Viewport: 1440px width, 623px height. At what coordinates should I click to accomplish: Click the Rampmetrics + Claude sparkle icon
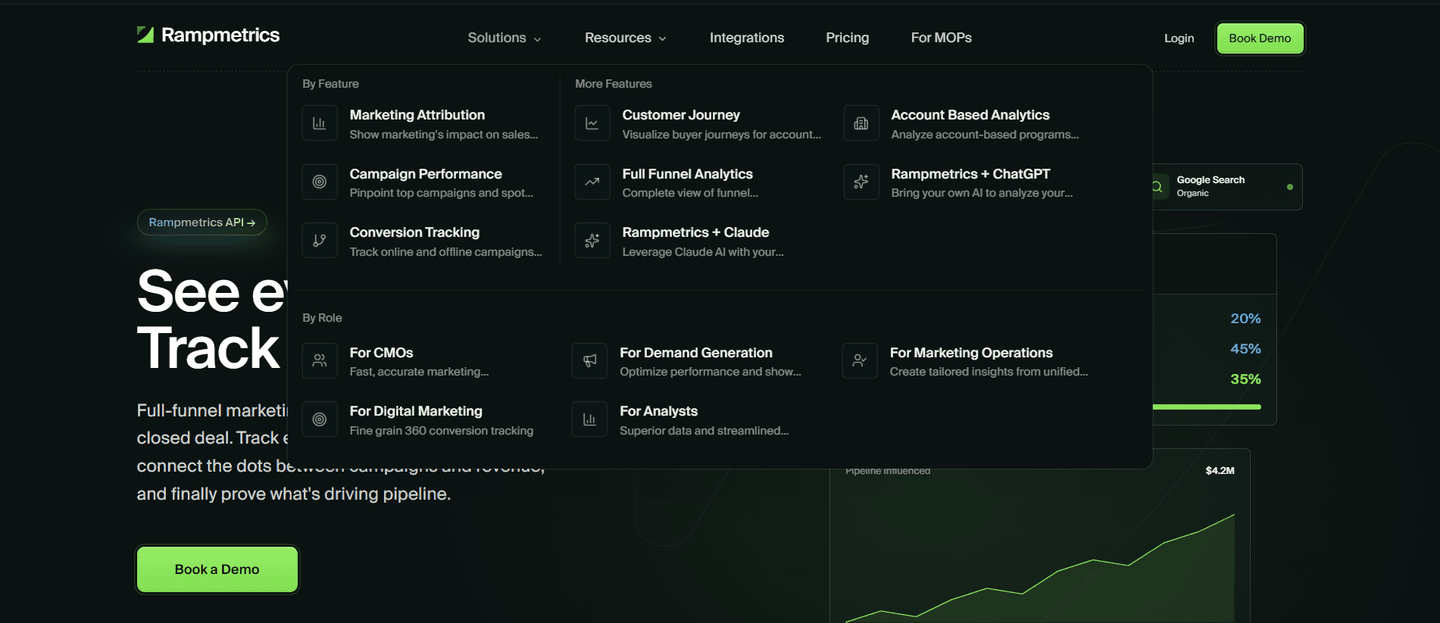(592, 241)
